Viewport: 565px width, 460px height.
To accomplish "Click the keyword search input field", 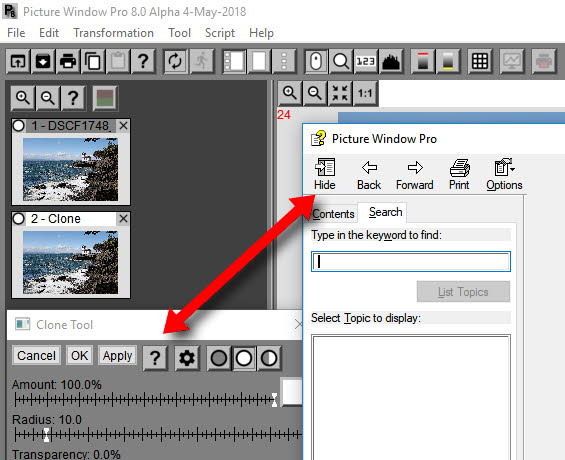I will click(411, 262).
